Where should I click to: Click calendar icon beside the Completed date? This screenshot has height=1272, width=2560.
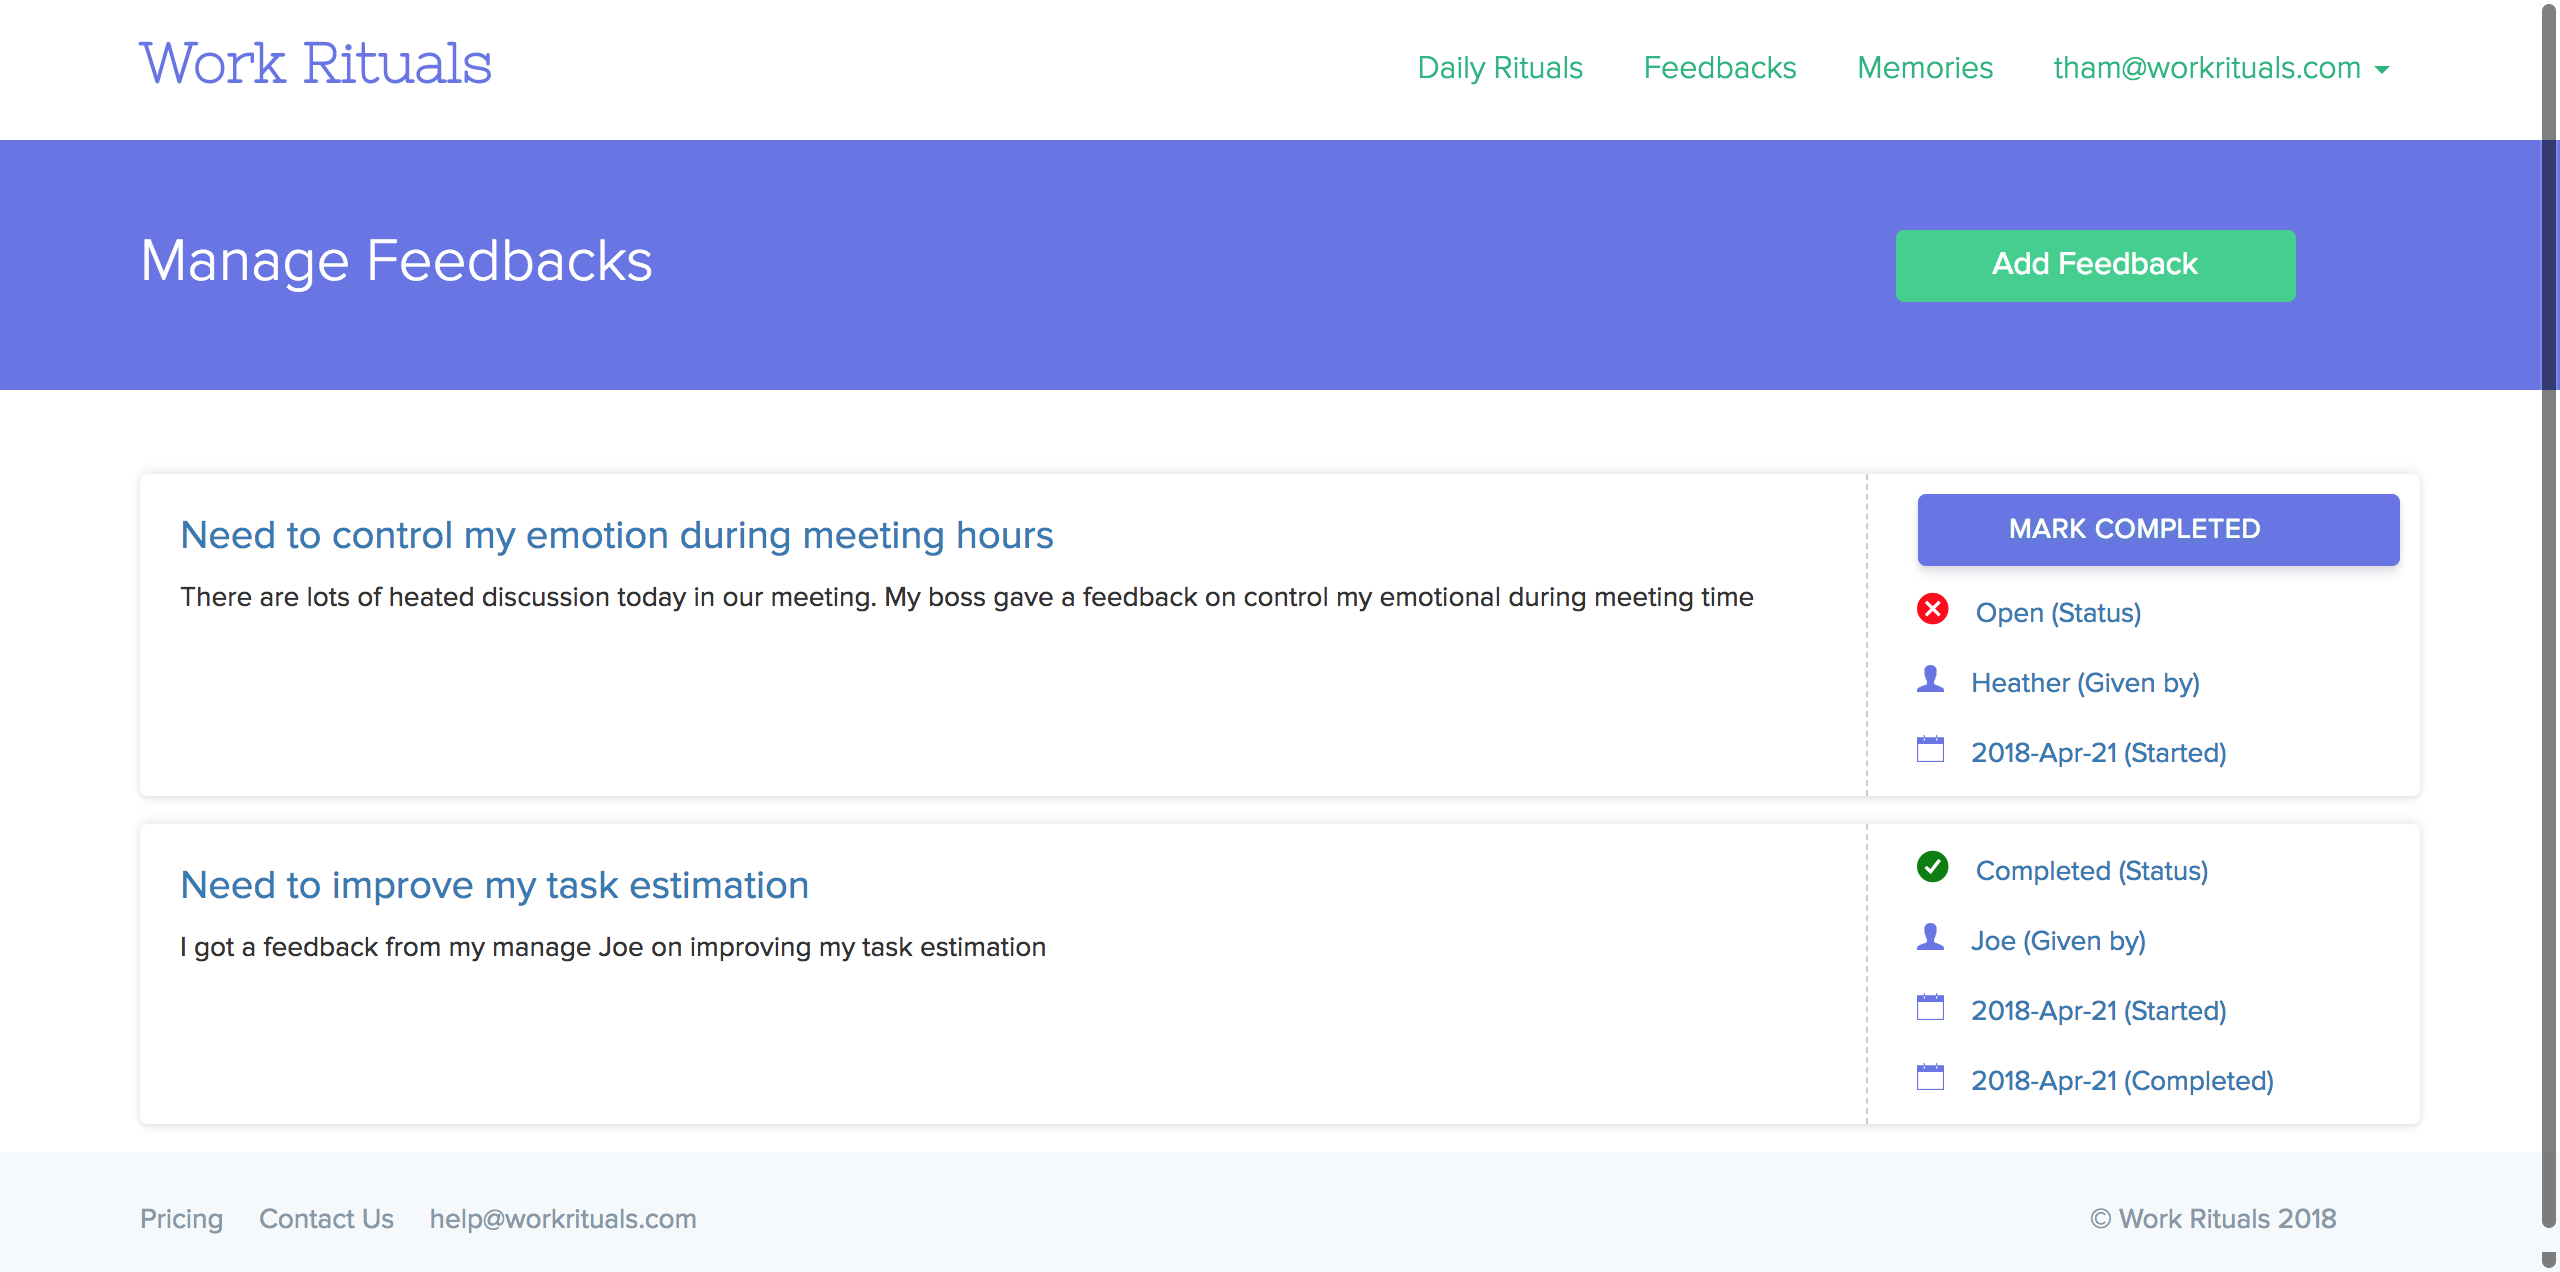1930,1078
